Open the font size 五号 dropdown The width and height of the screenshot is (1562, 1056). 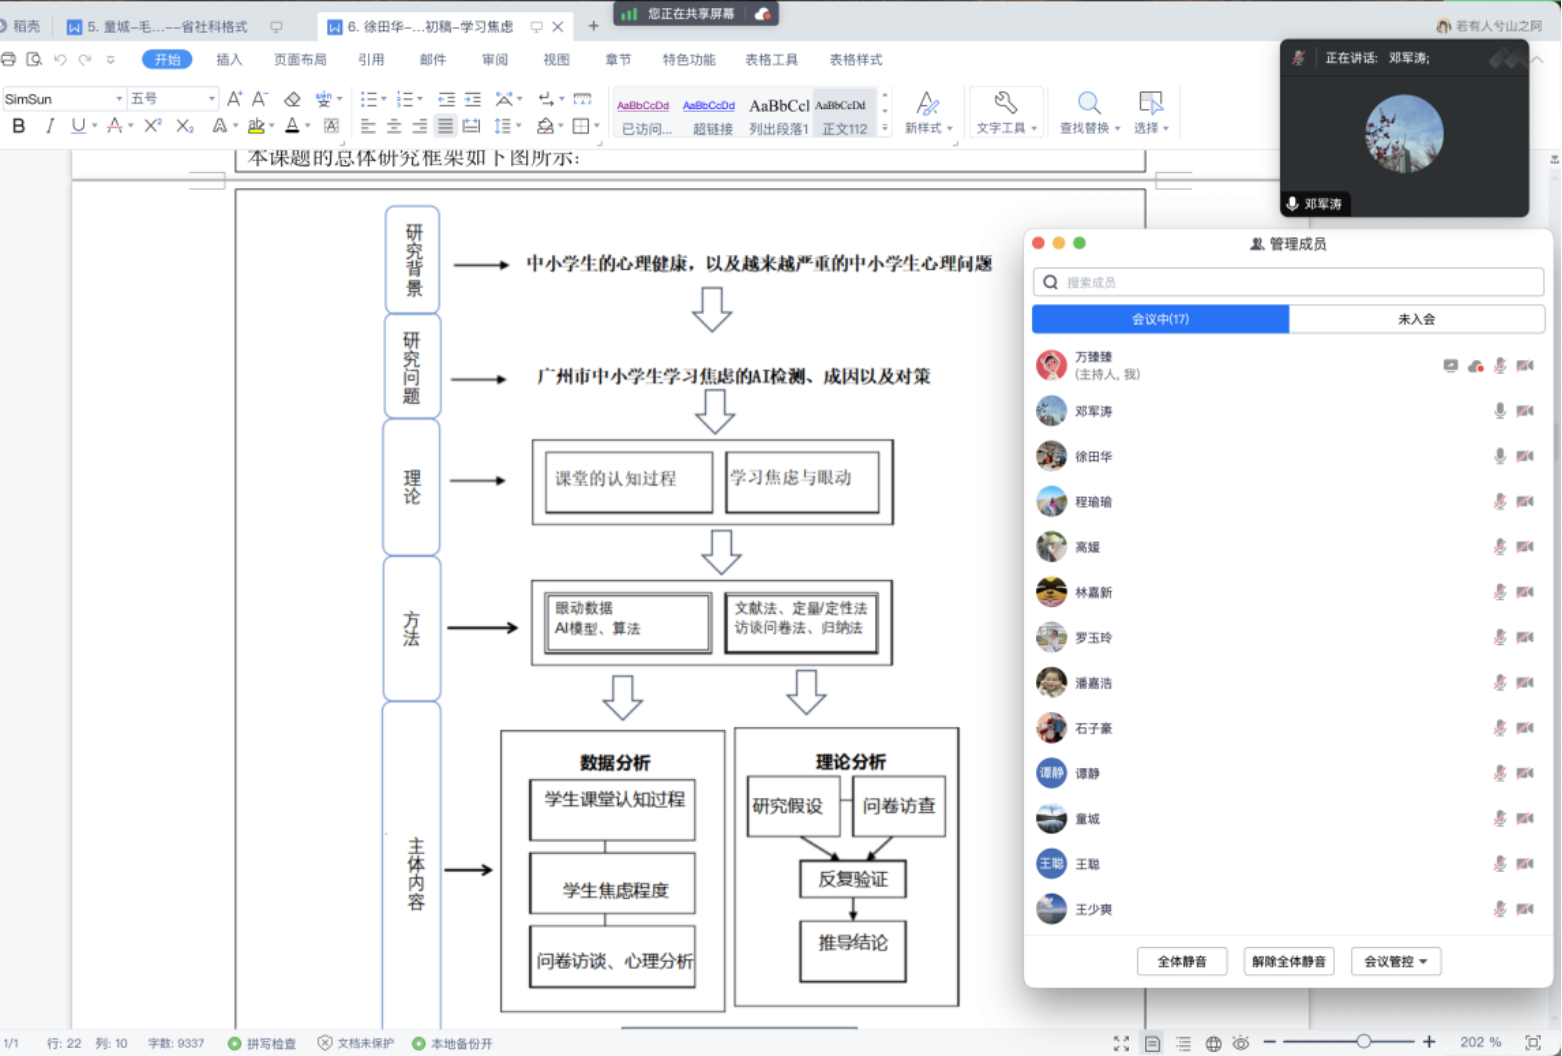[211, 99]
